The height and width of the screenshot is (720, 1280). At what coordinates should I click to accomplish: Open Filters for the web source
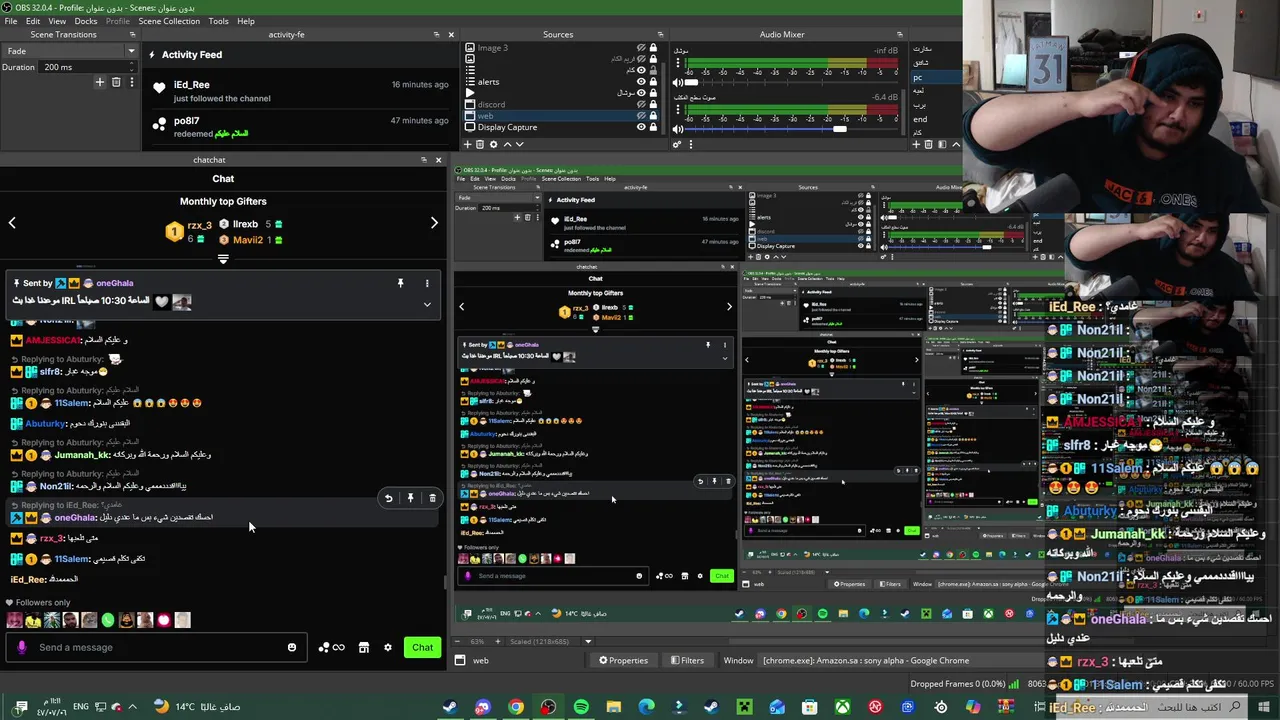687,660
